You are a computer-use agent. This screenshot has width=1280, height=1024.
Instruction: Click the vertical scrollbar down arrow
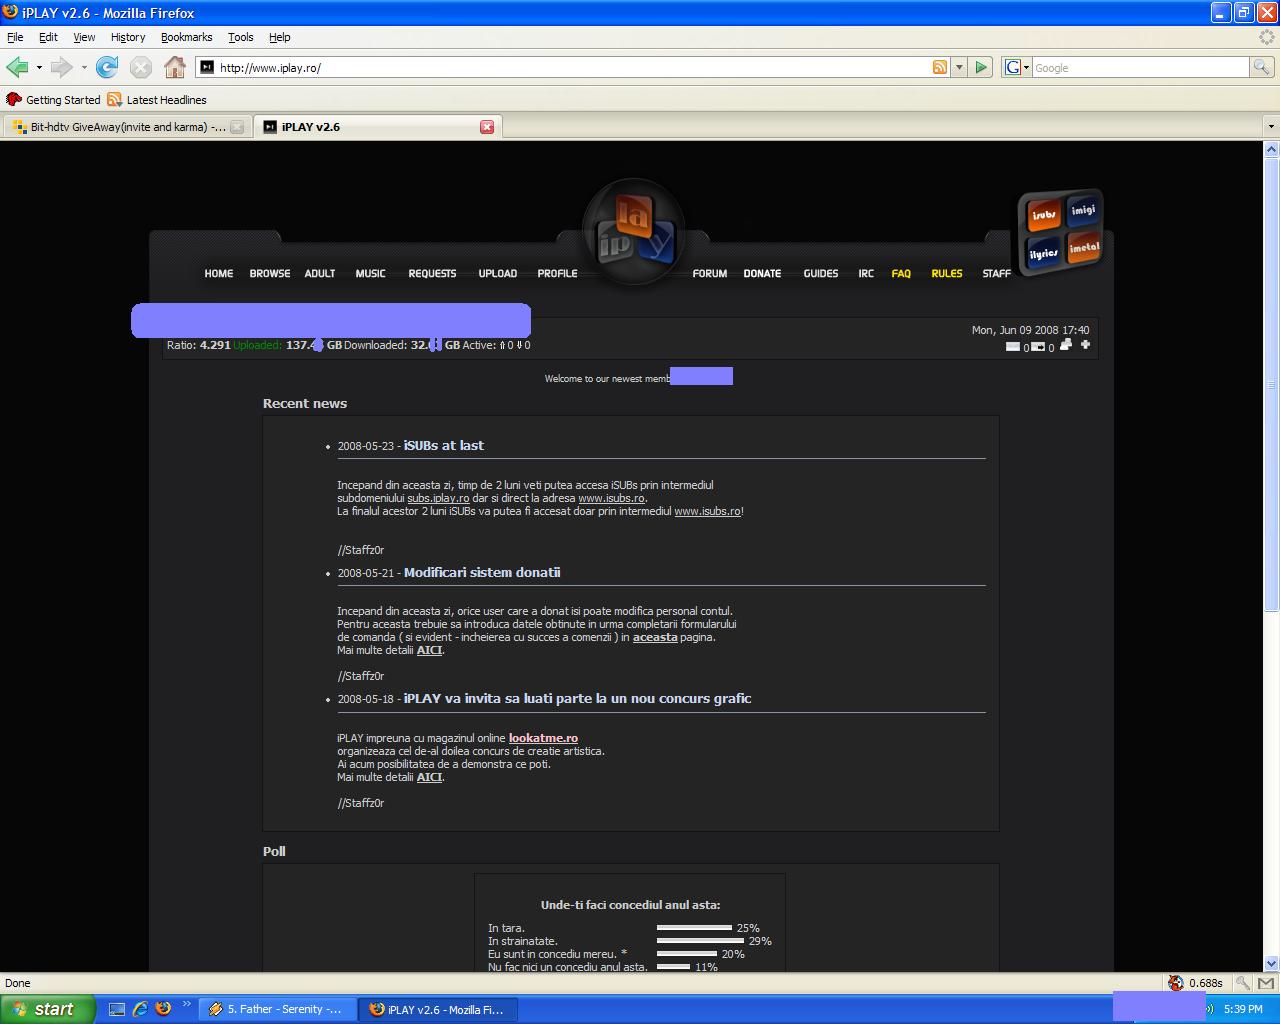point(1271,963)
